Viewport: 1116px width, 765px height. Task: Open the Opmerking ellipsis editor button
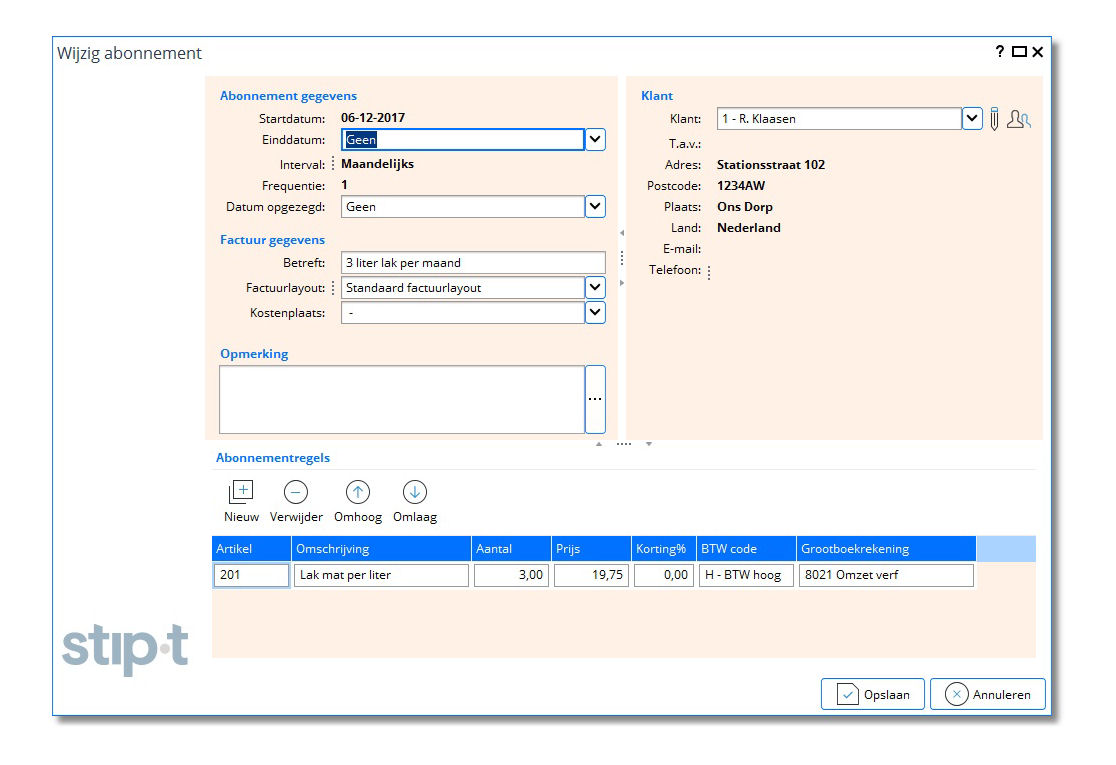pos(595,399)
